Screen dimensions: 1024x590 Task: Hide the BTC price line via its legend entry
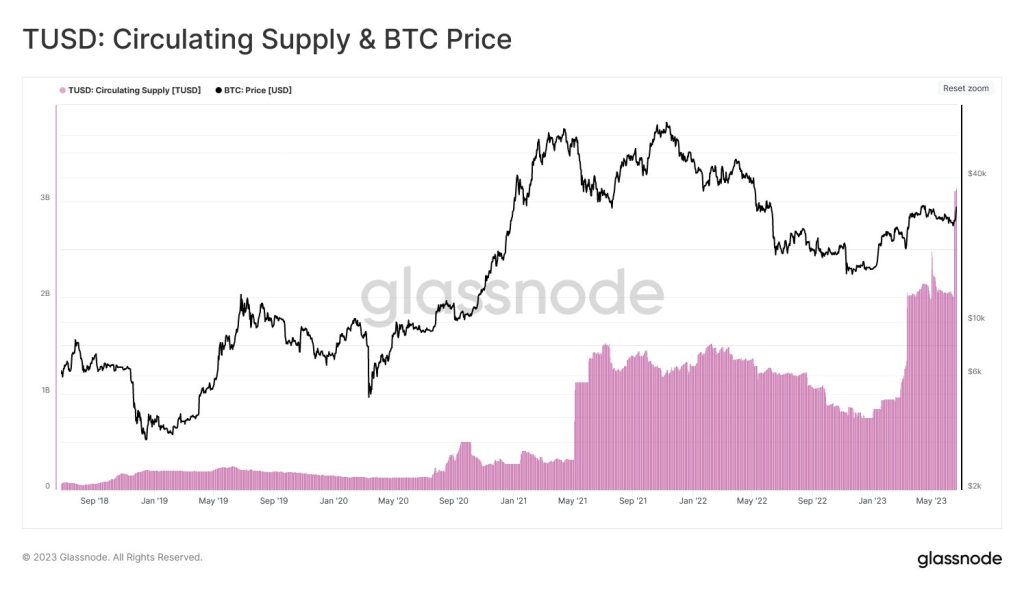coord(260,89)
